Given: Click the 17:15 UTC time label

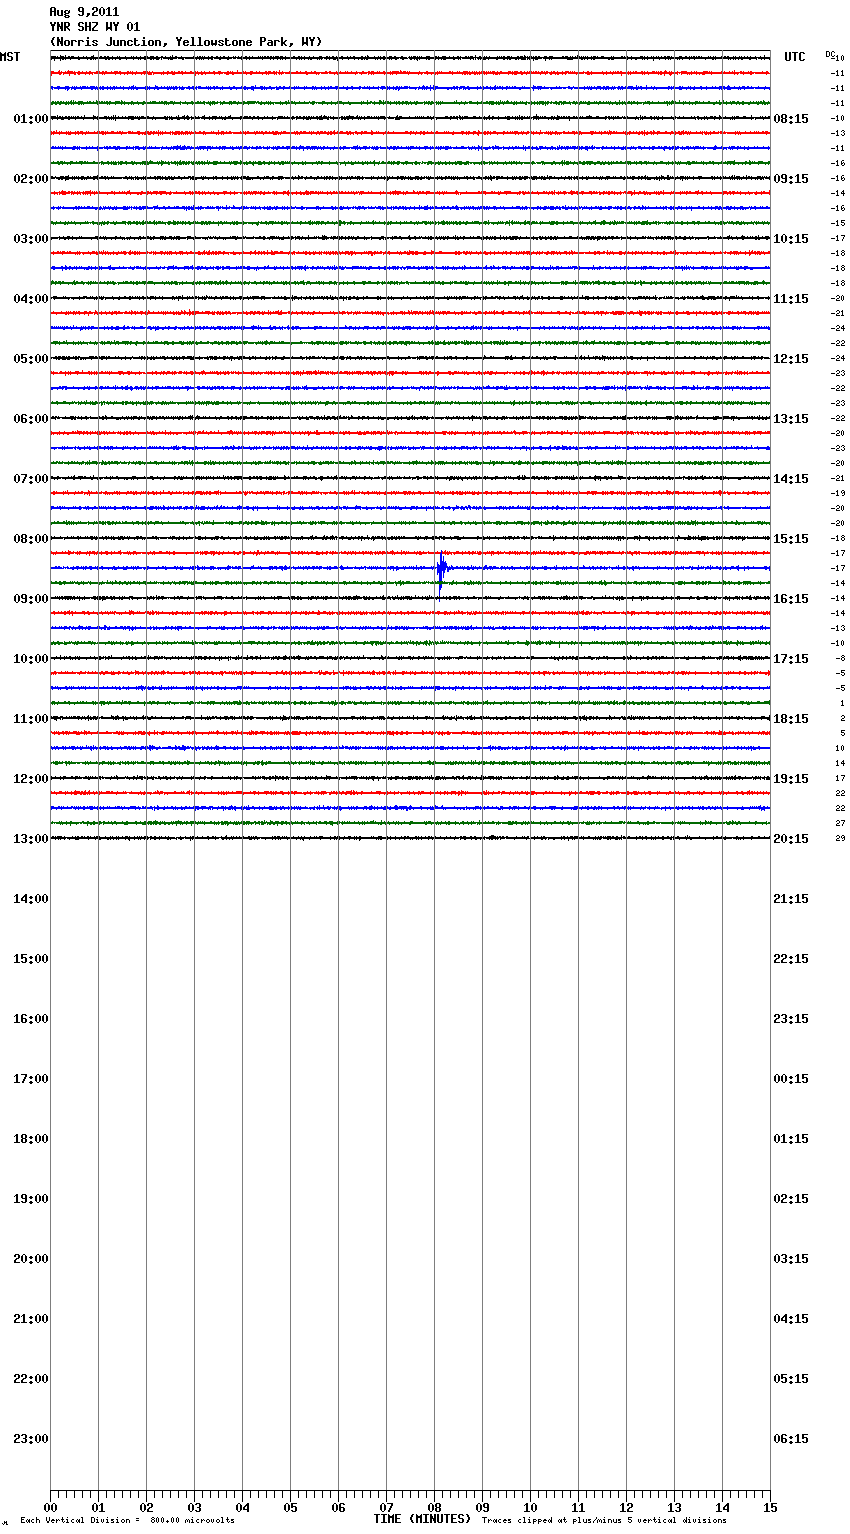Looking at the screenshot, I should (x=791, y=659).
